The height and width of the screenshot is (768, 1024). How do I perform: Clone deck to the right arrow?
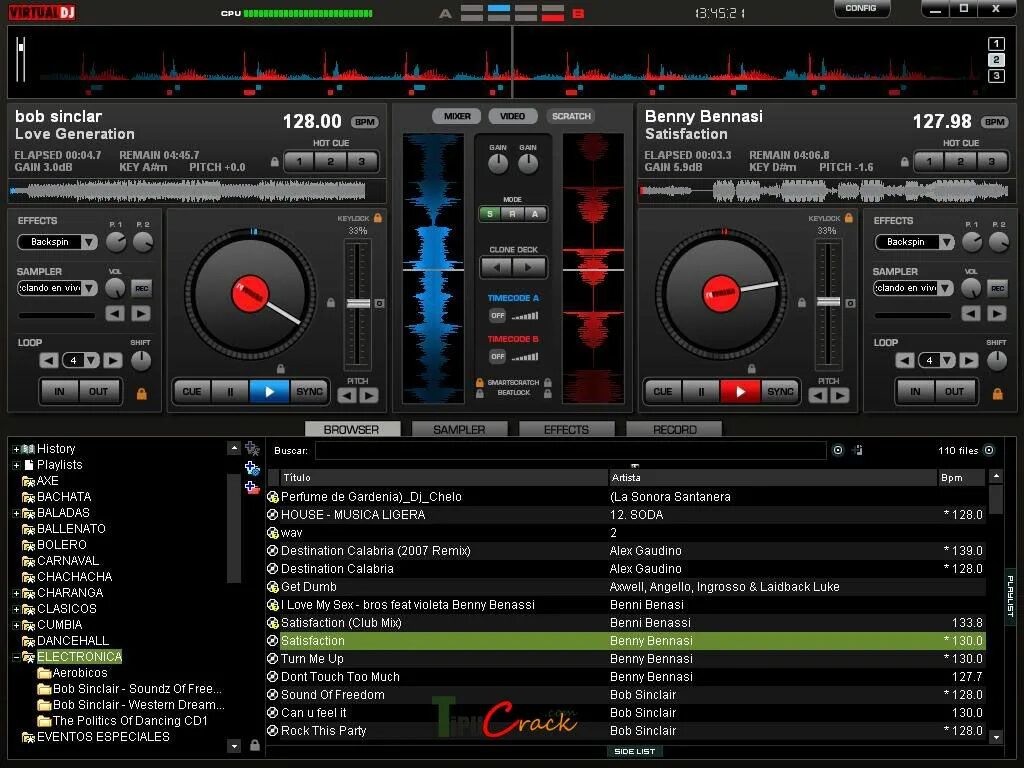pyautogui.click(x=528, y=267)
